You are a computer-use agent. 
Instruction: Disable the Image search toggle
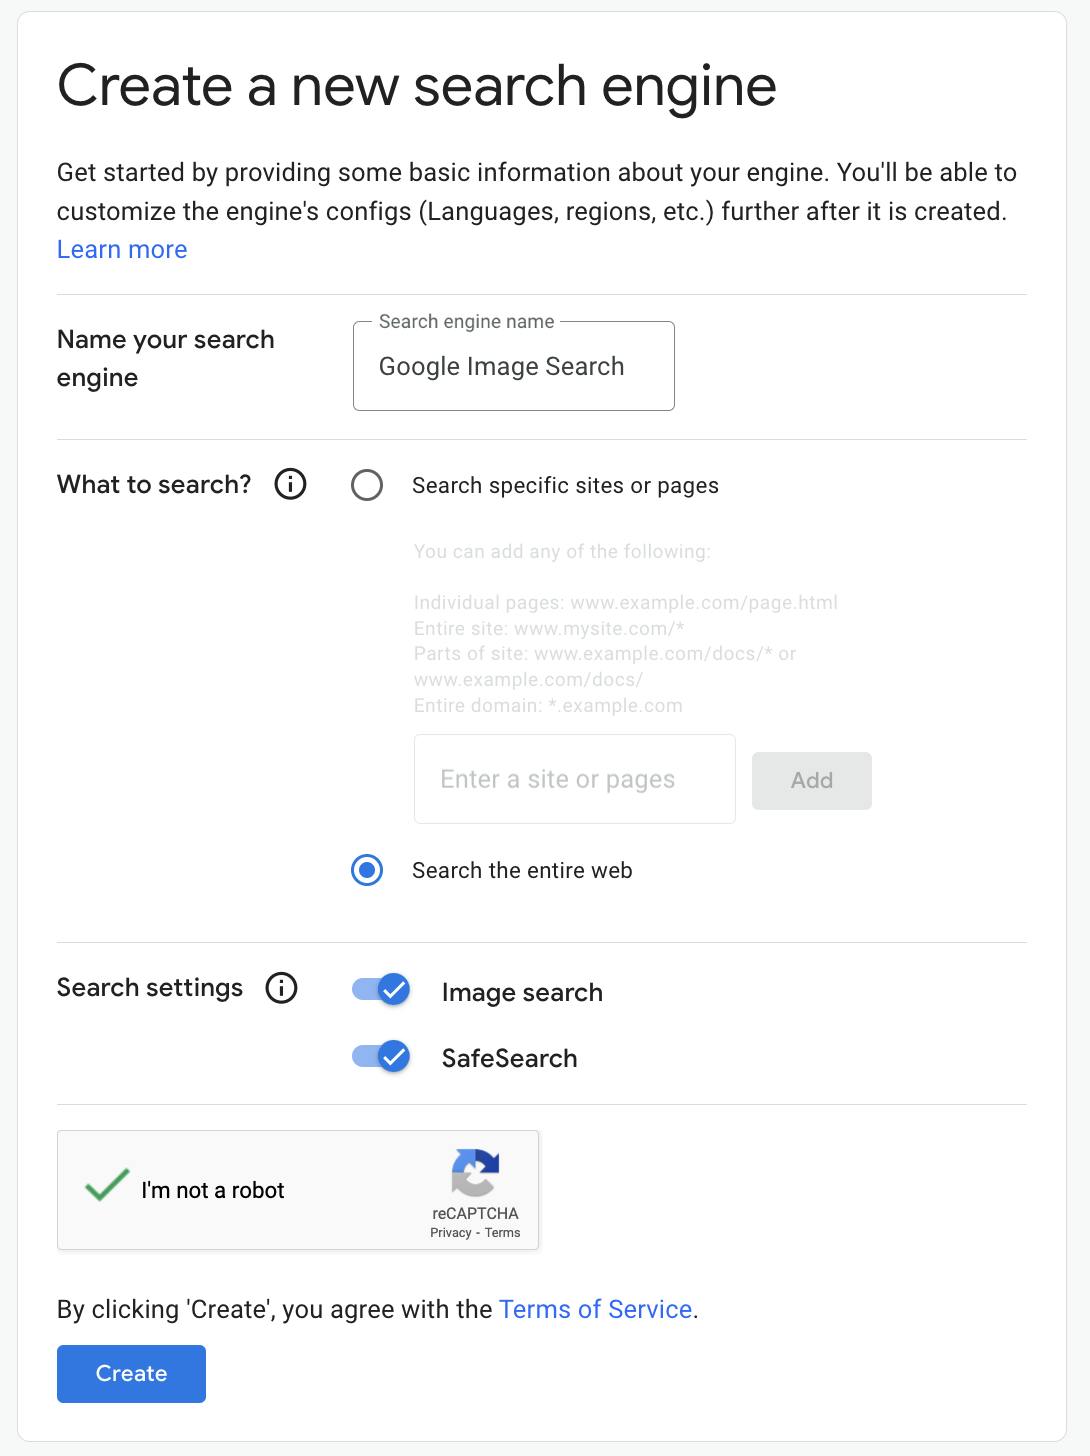click(x=380, y=989)
